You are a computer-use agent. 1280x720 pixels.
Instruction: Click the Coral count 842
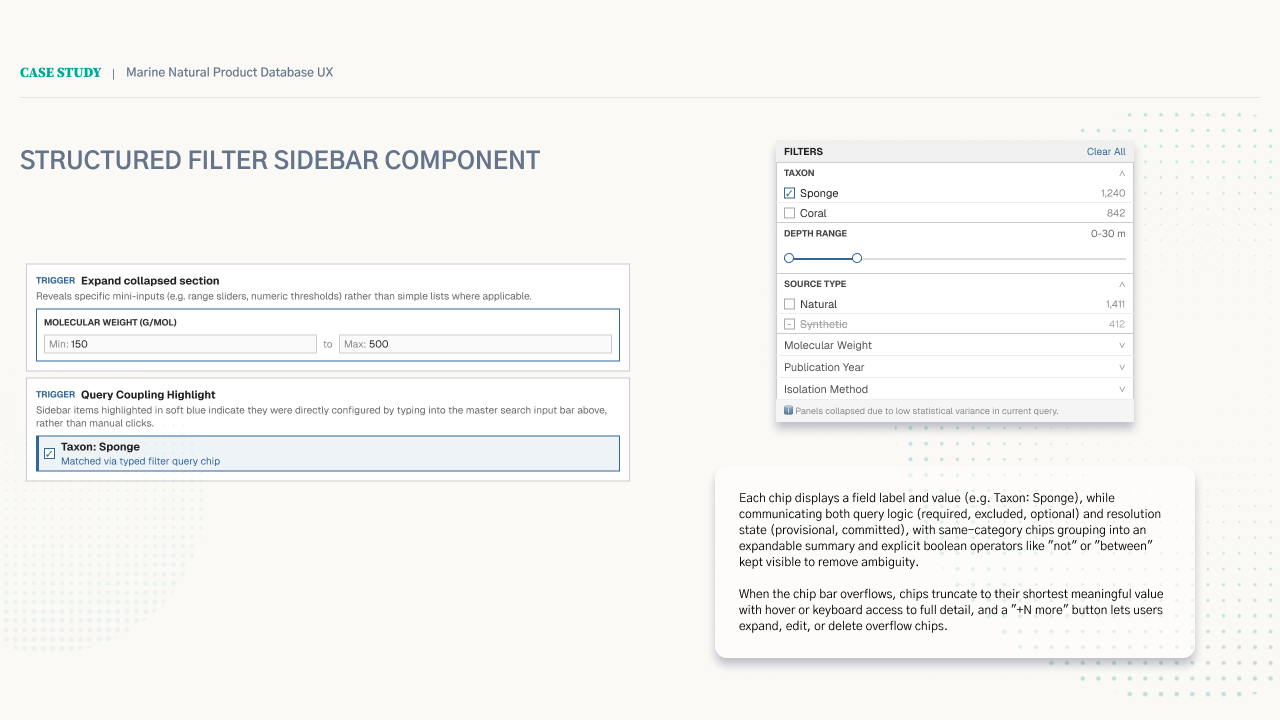click(1116, 213)
